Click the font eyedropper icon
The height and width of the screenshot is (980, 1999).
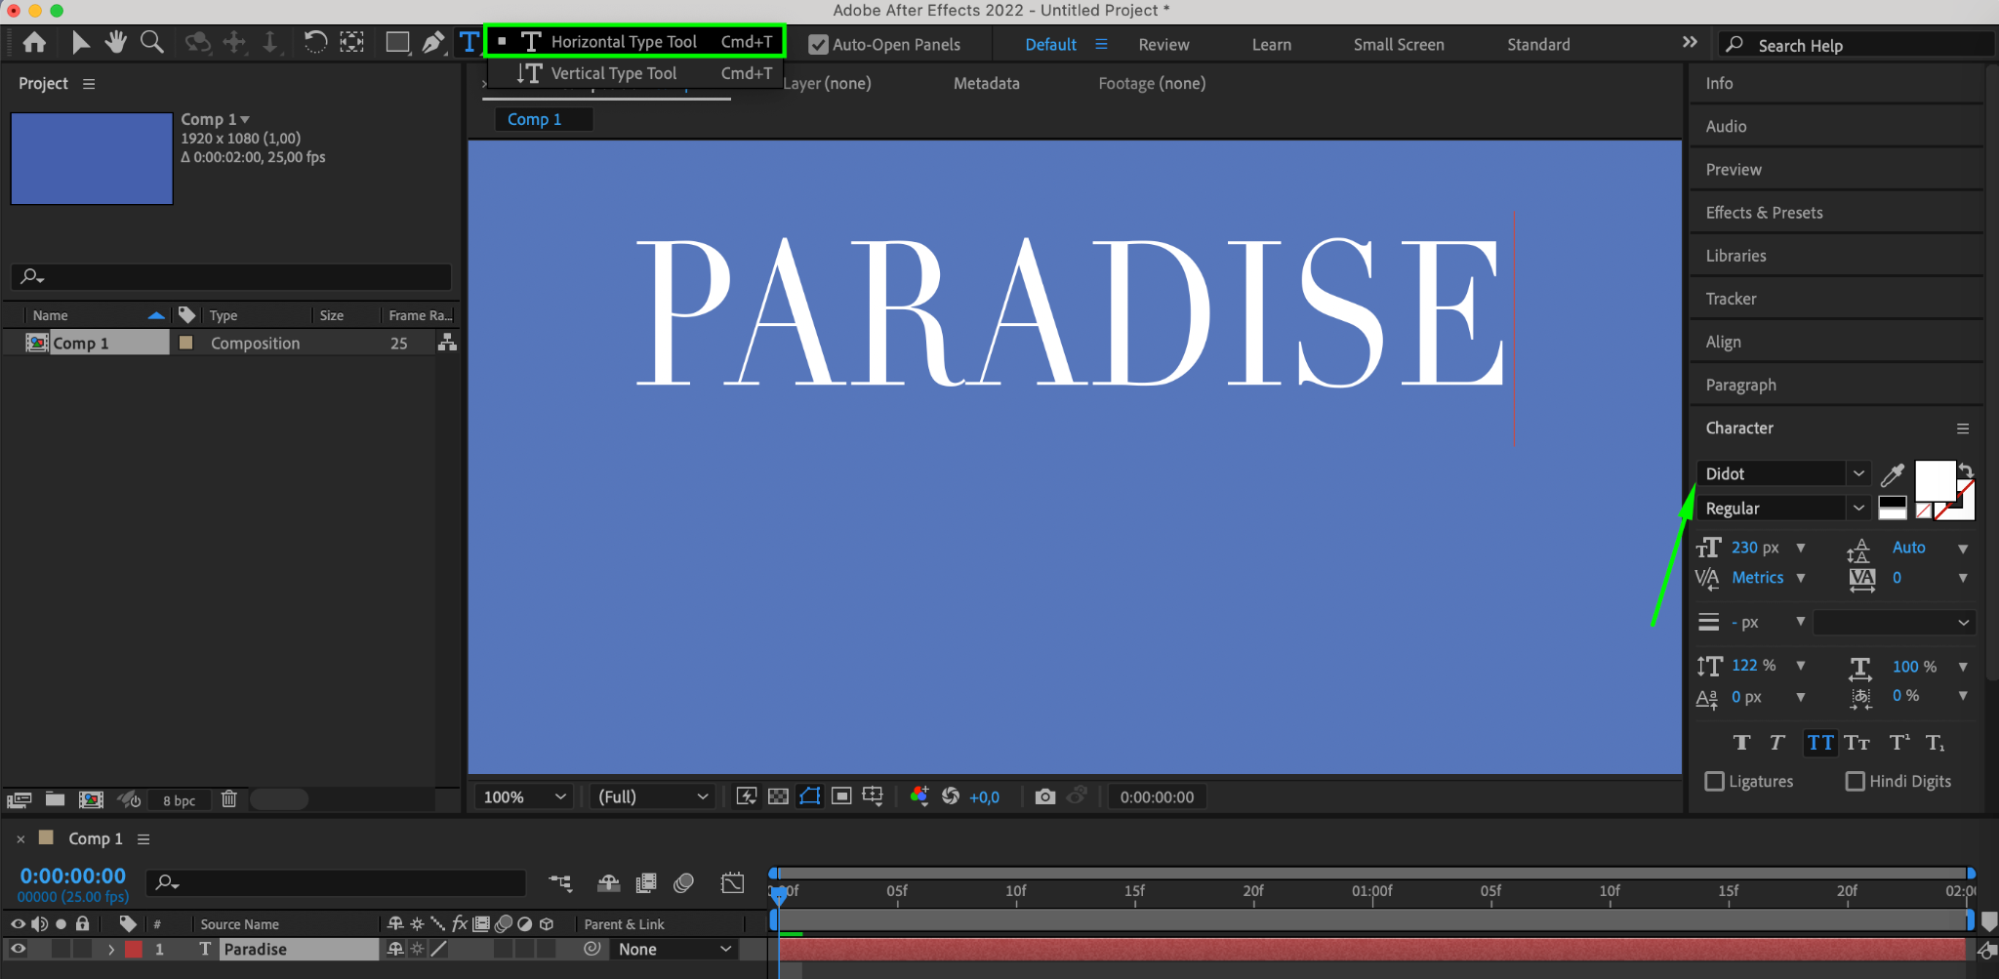(x=1892, y=475)
